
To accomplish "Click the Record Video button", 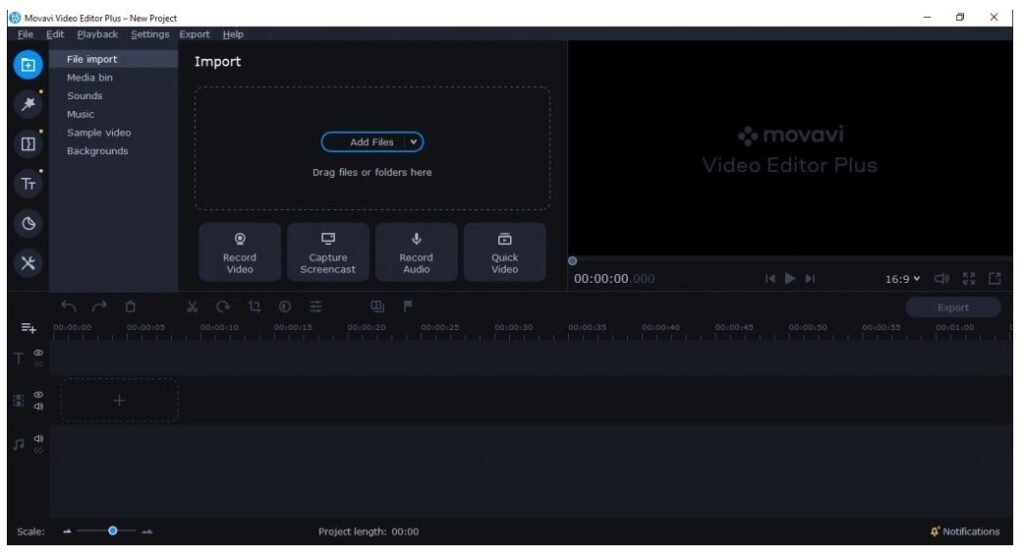I will click(x=240, y=252).
